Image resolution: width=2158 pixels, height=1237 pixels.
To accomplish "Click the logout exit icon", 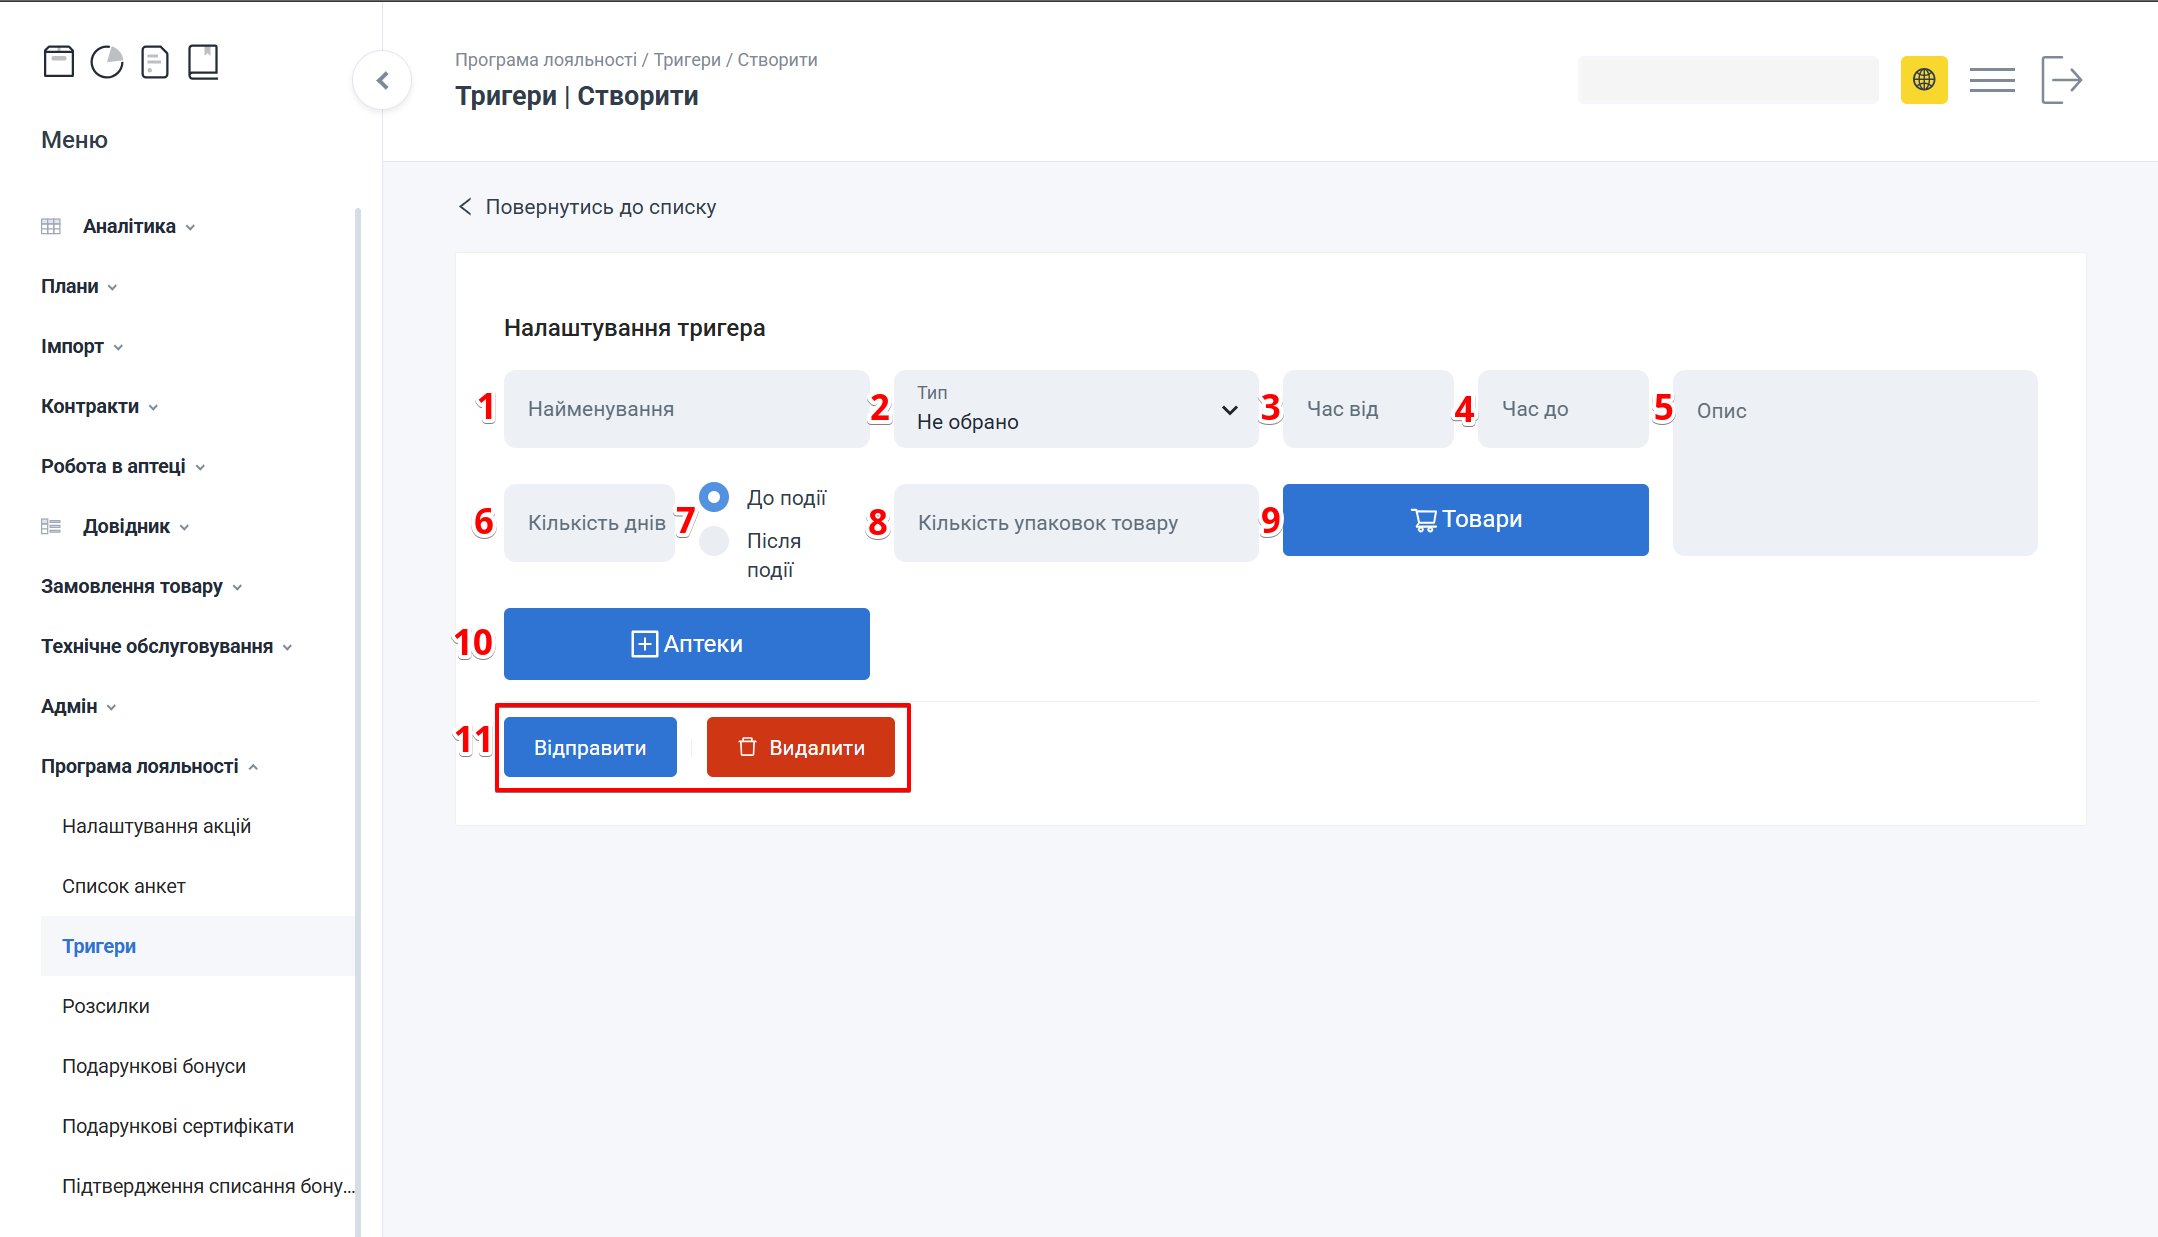I will click(2061, 80).
